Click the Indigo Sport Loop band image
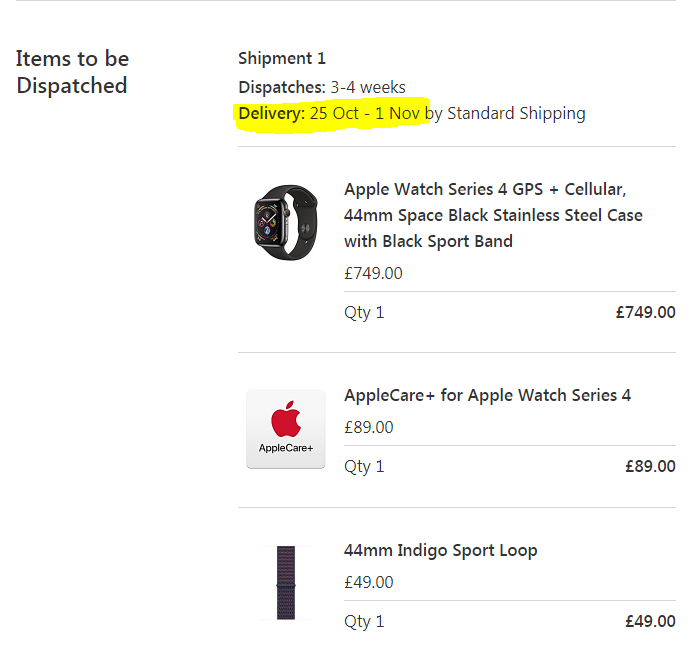Image resolution: width=697 pixels, height=662 pixels. tap(286, 583)
